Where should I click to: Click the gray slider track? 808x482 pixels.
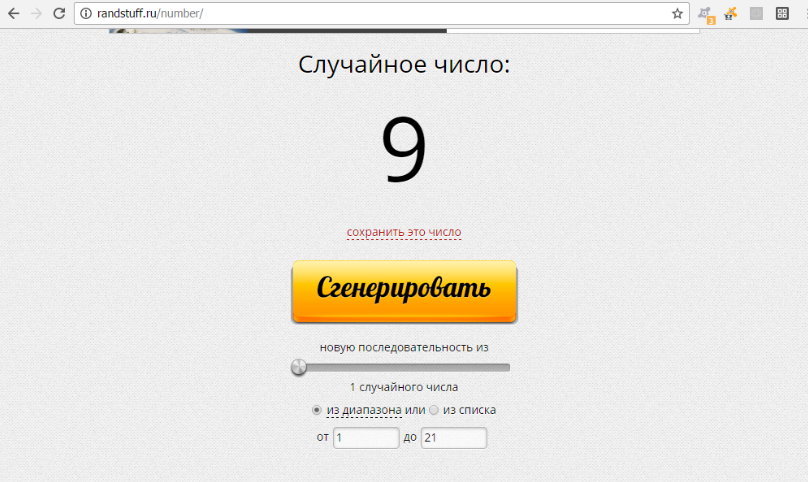tap(401, 368)
